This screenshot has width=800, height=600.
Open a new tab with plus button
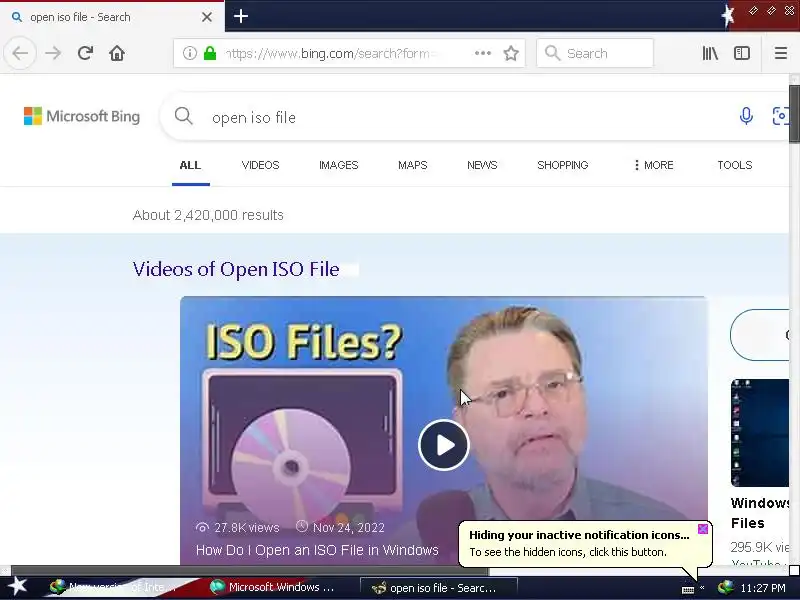(x=241, y=17)
